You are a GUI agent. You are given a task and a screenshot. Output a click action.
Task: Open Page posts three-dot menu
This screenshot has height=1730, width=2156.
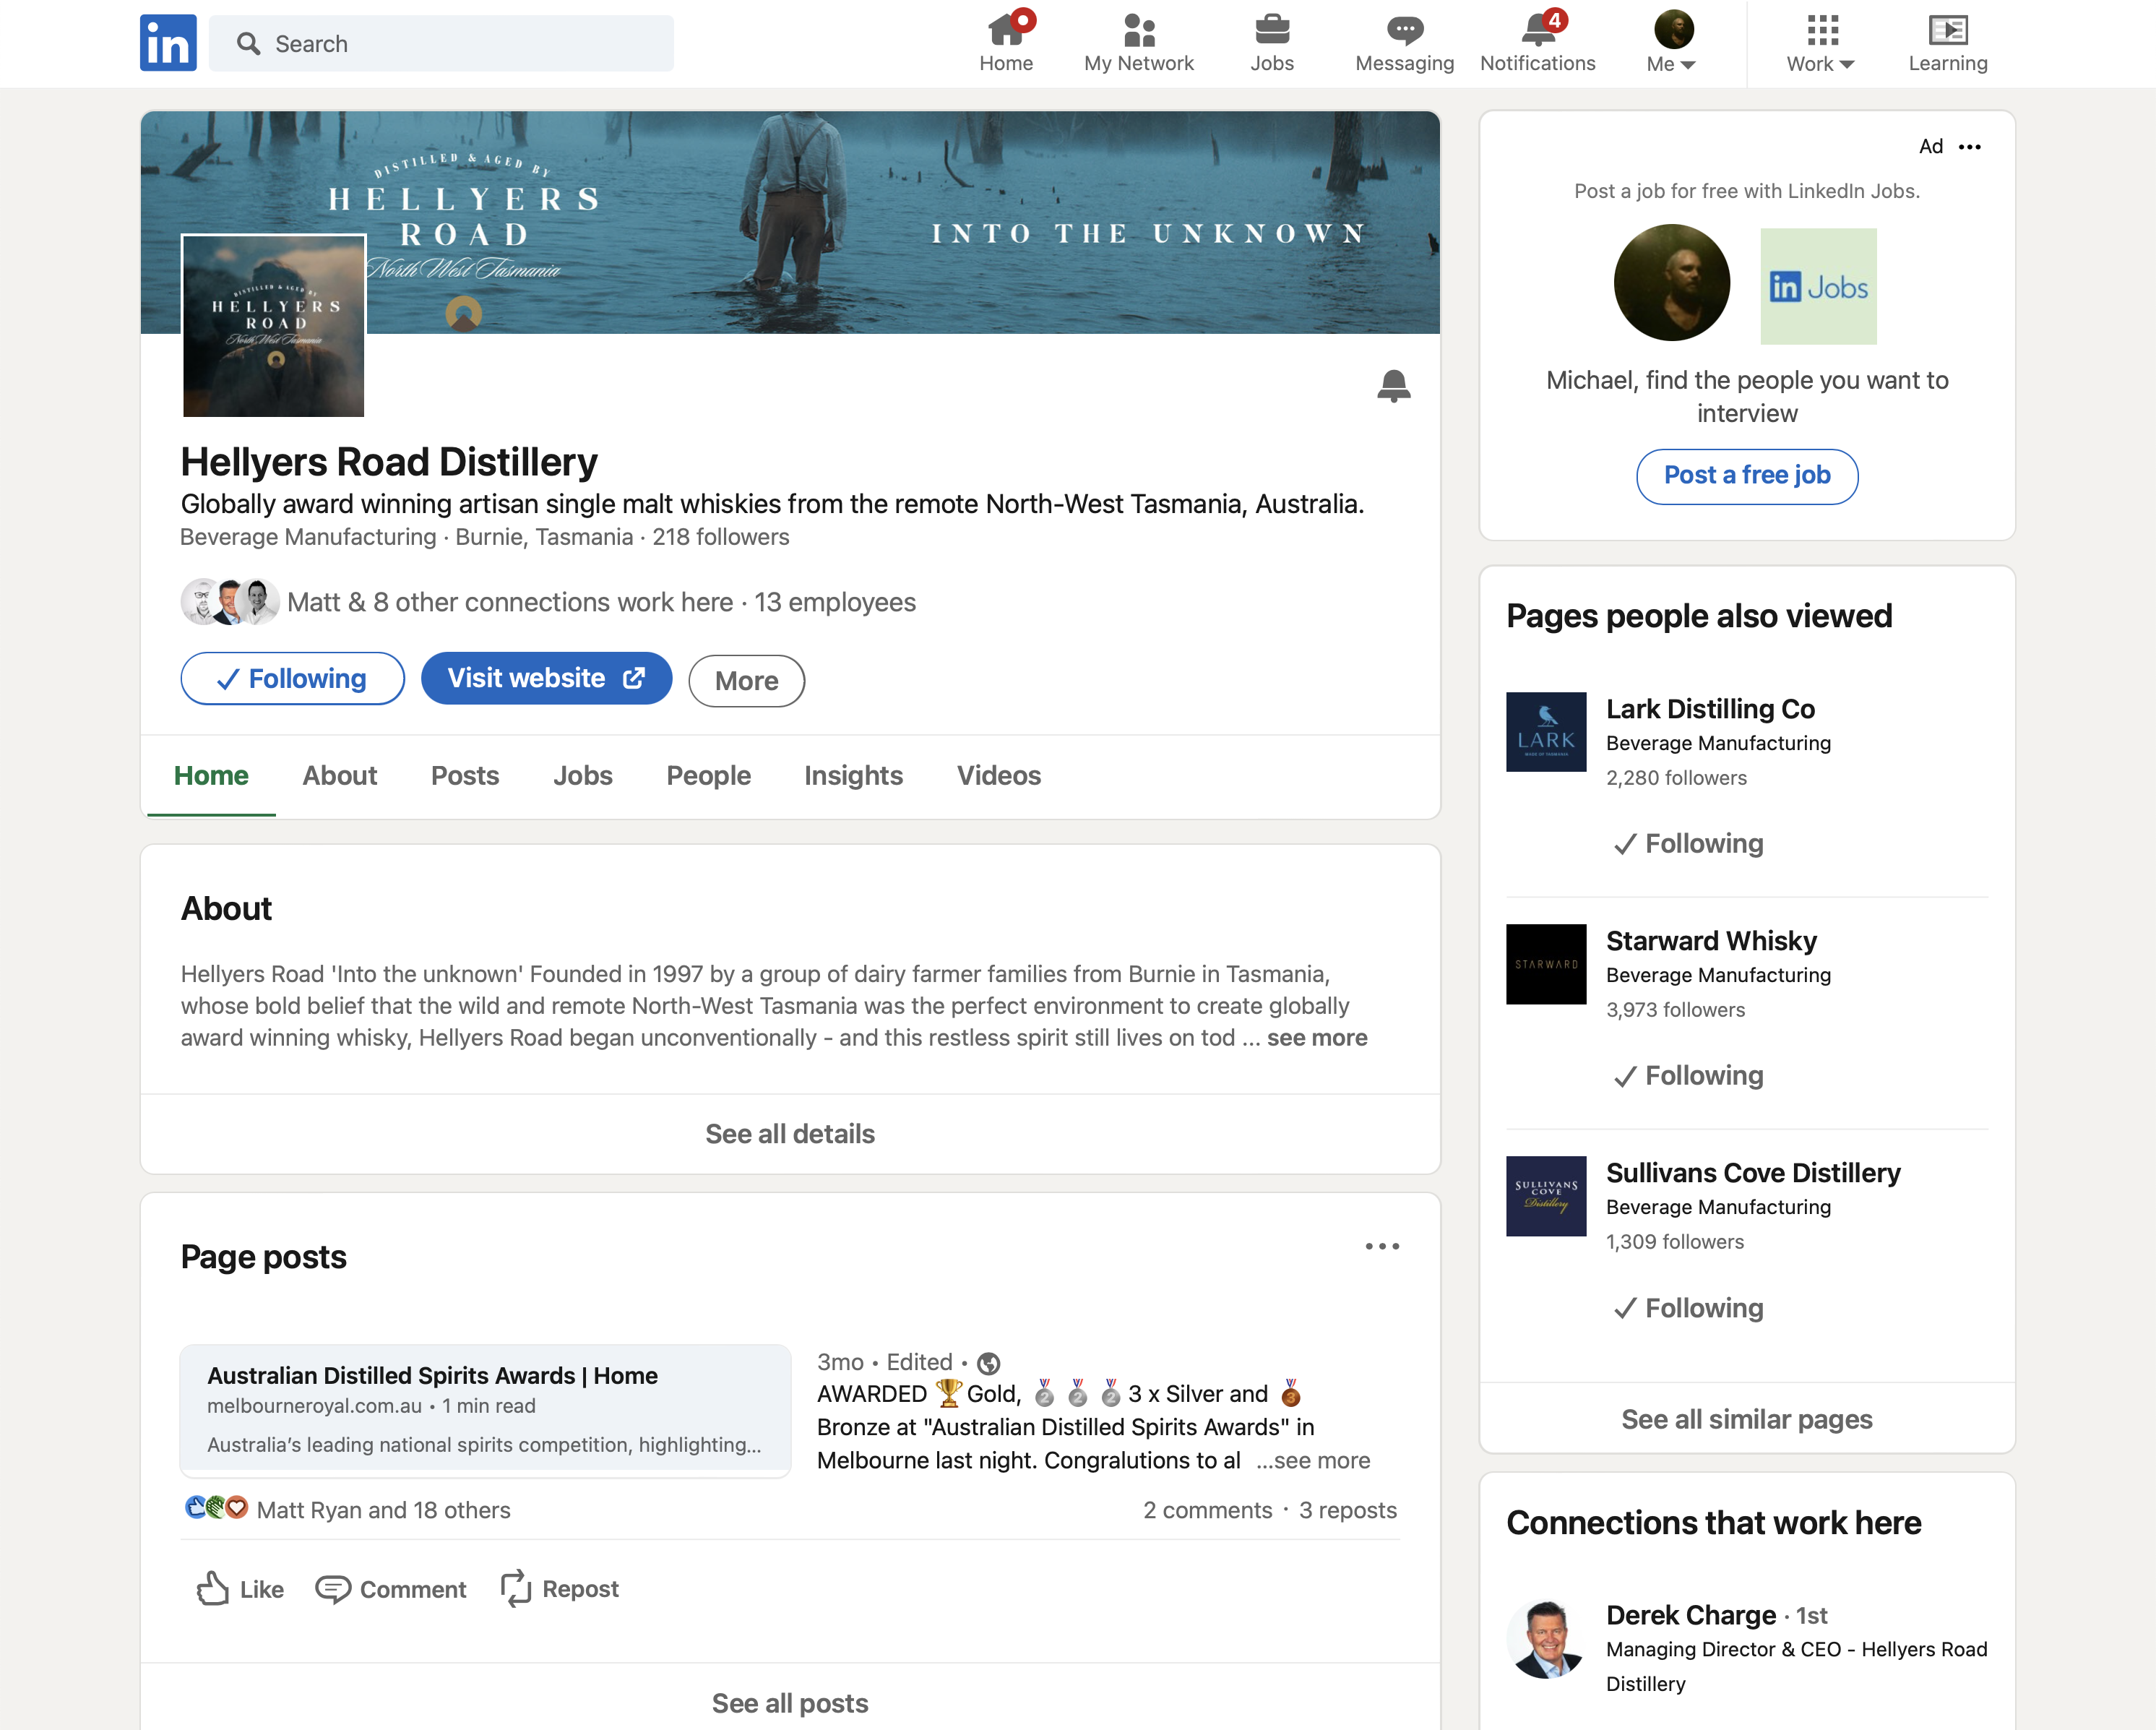pos(1382,1246)
